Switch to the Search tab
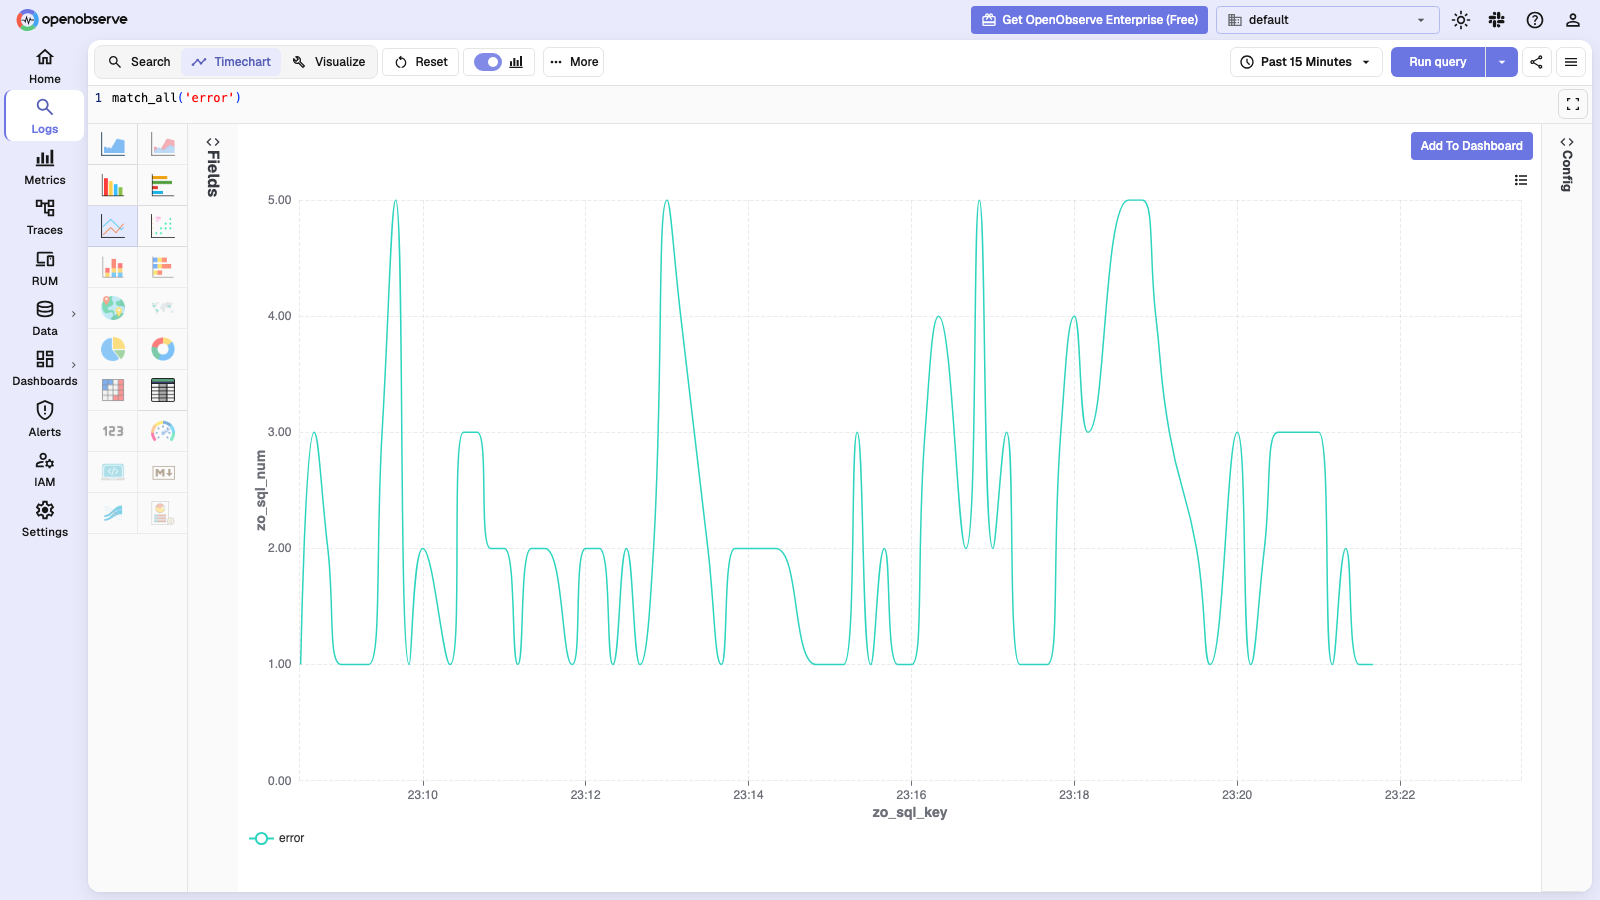The width and height of the screenshot is (1600, 900). pyautogui.click(x=140, y=62)
